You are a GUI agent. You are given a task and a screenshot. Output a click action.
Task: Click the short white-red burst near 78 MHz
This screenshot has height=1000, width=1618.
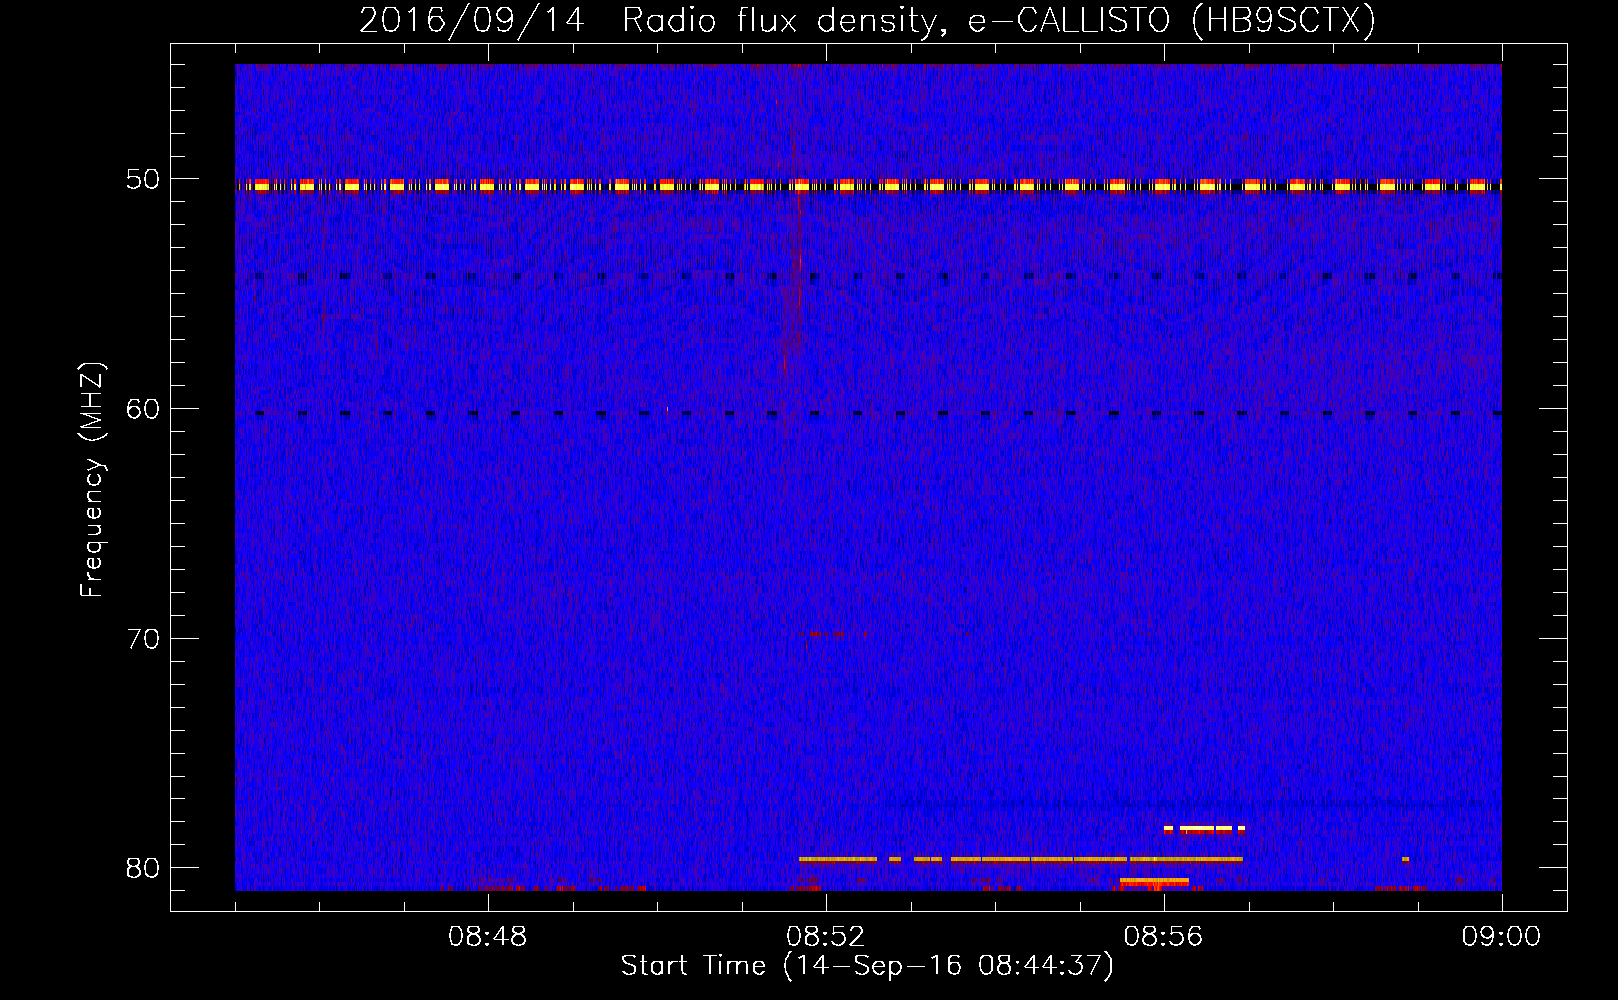tap(1204, 828)
